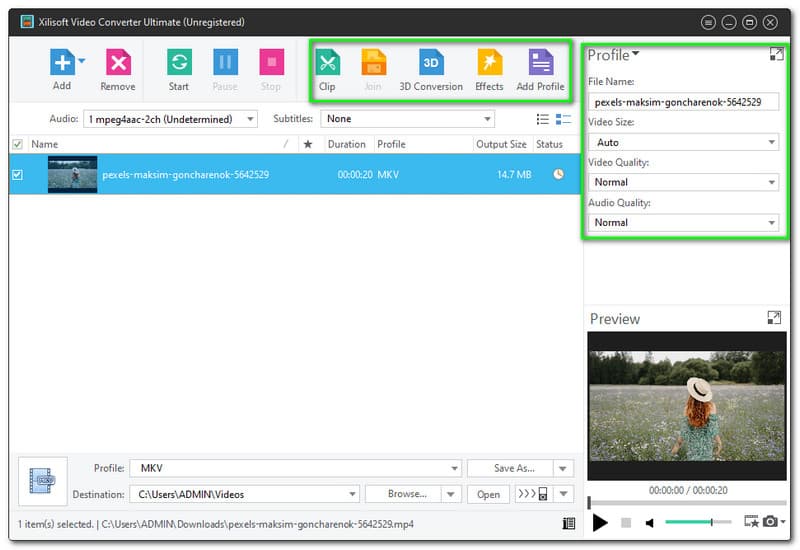Click the Add file icon
This screenshot has width=800, height=550.
click(62, 63)
